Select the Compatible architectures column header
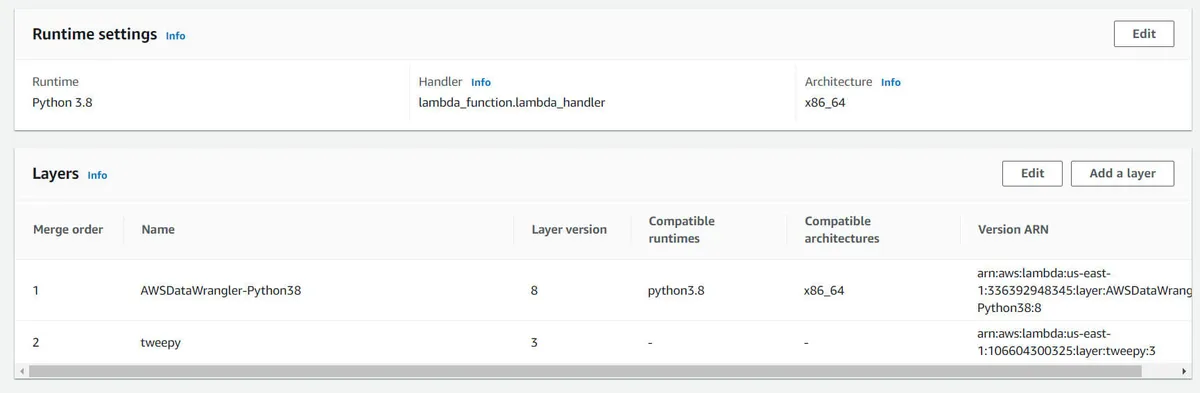This screenshot has width=1200, height=393. click(x=842, y=230)
